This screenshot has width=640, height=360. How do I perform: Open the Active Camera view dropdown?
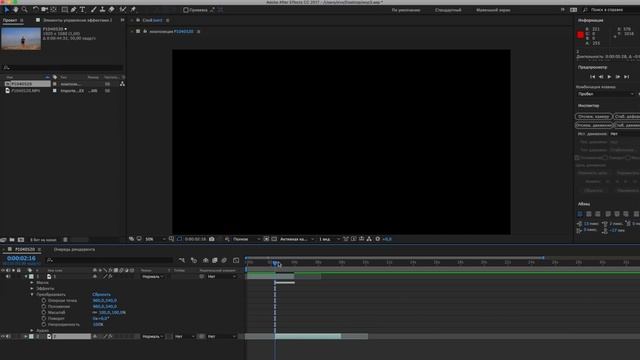(297, 239)
